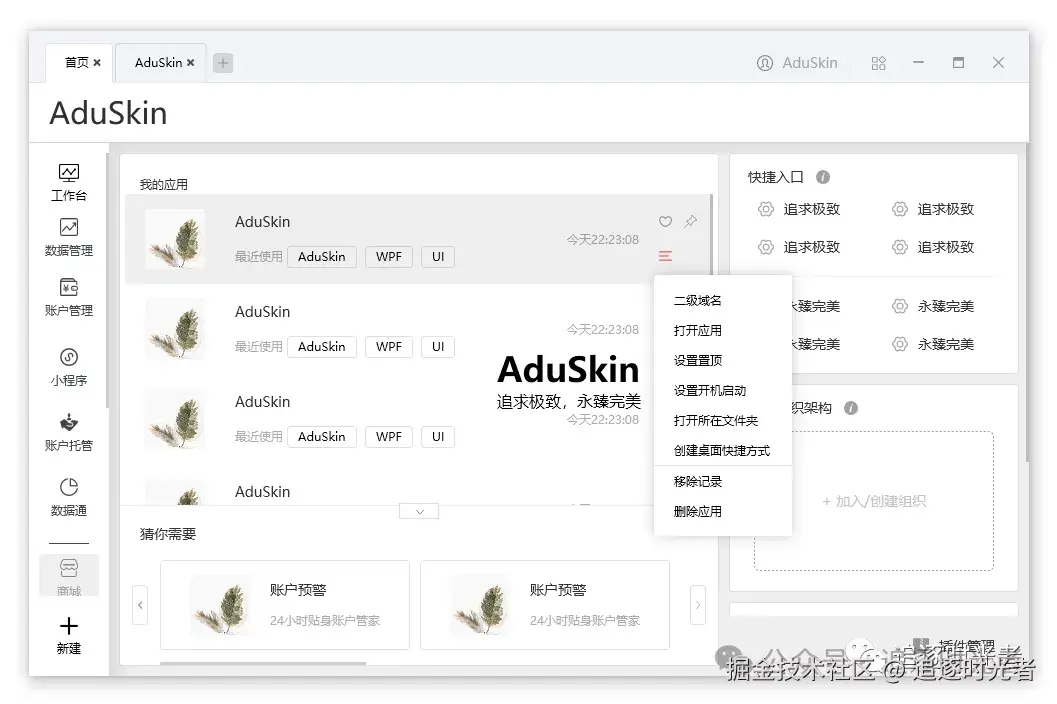The image size is (1057, 704).
Task: Click the 加入/创建组织 button
Action: click(872, 500)
